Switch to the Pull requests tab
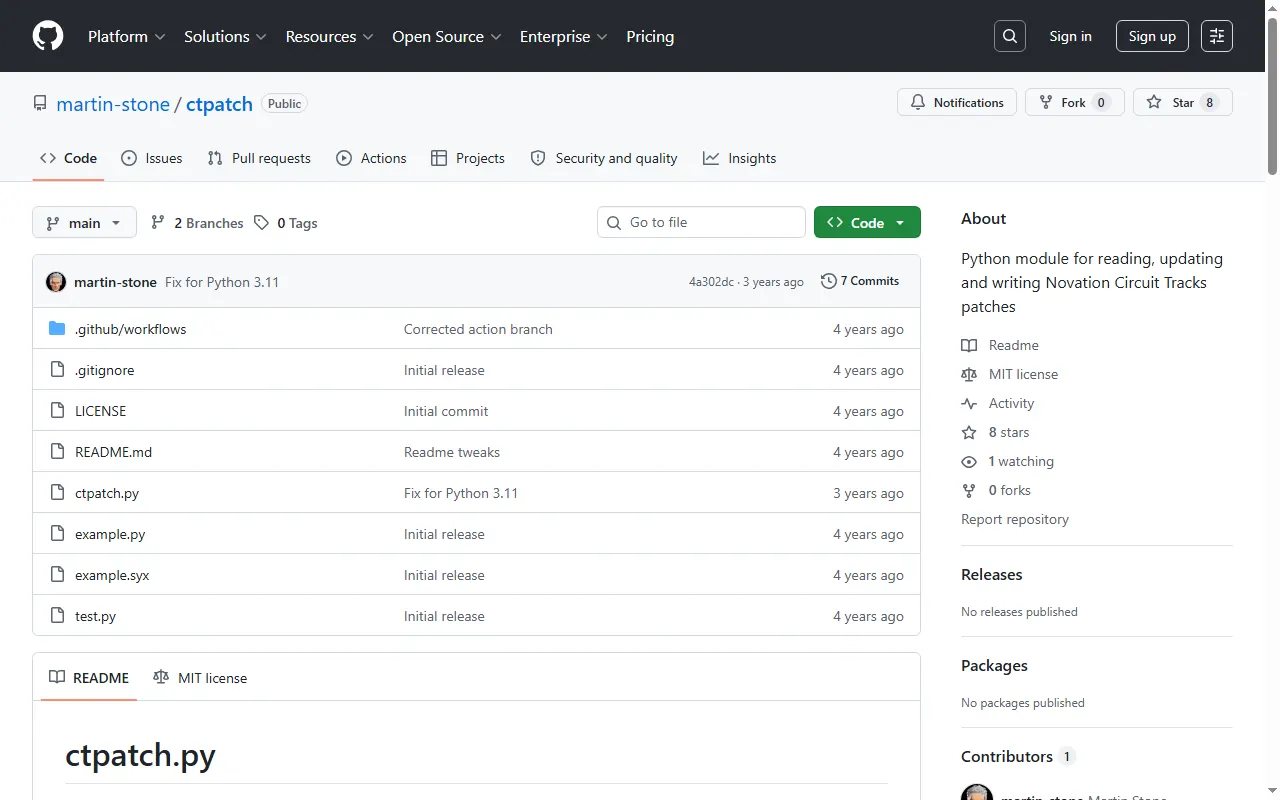 tap(259, 158)
